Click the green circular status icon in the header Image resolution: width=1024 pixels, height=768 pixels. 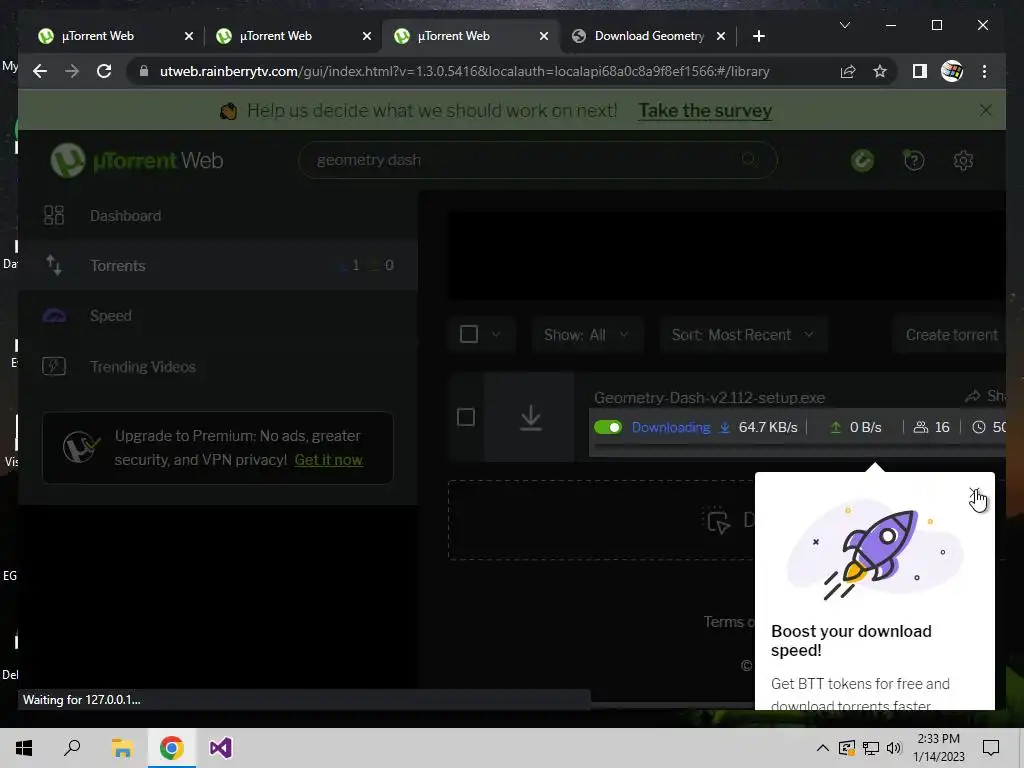point(862,160)
